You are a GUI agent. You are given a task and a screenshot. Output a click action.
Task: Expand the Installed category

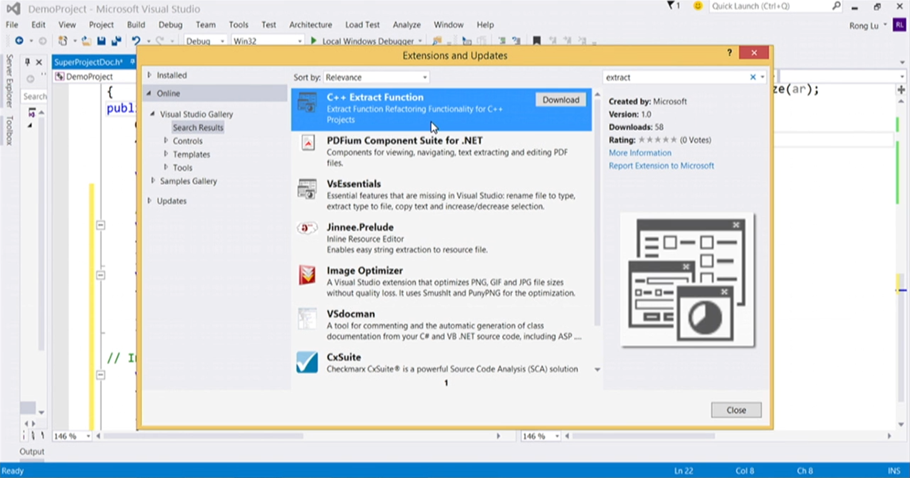pyautogui.click(x=149, y=75)
